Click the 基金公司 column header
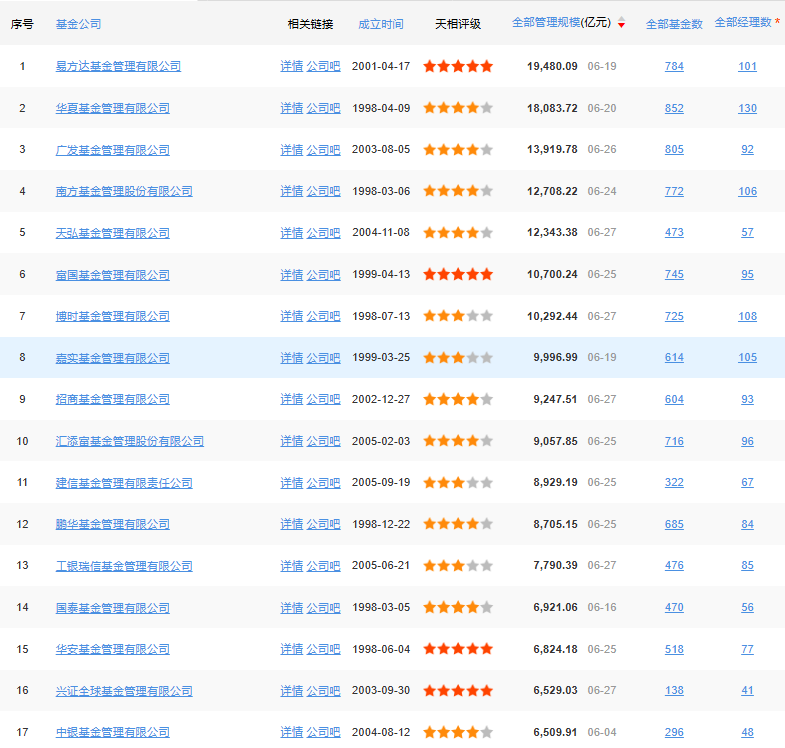This screenshot has height=748, width=785. (79, 24)
